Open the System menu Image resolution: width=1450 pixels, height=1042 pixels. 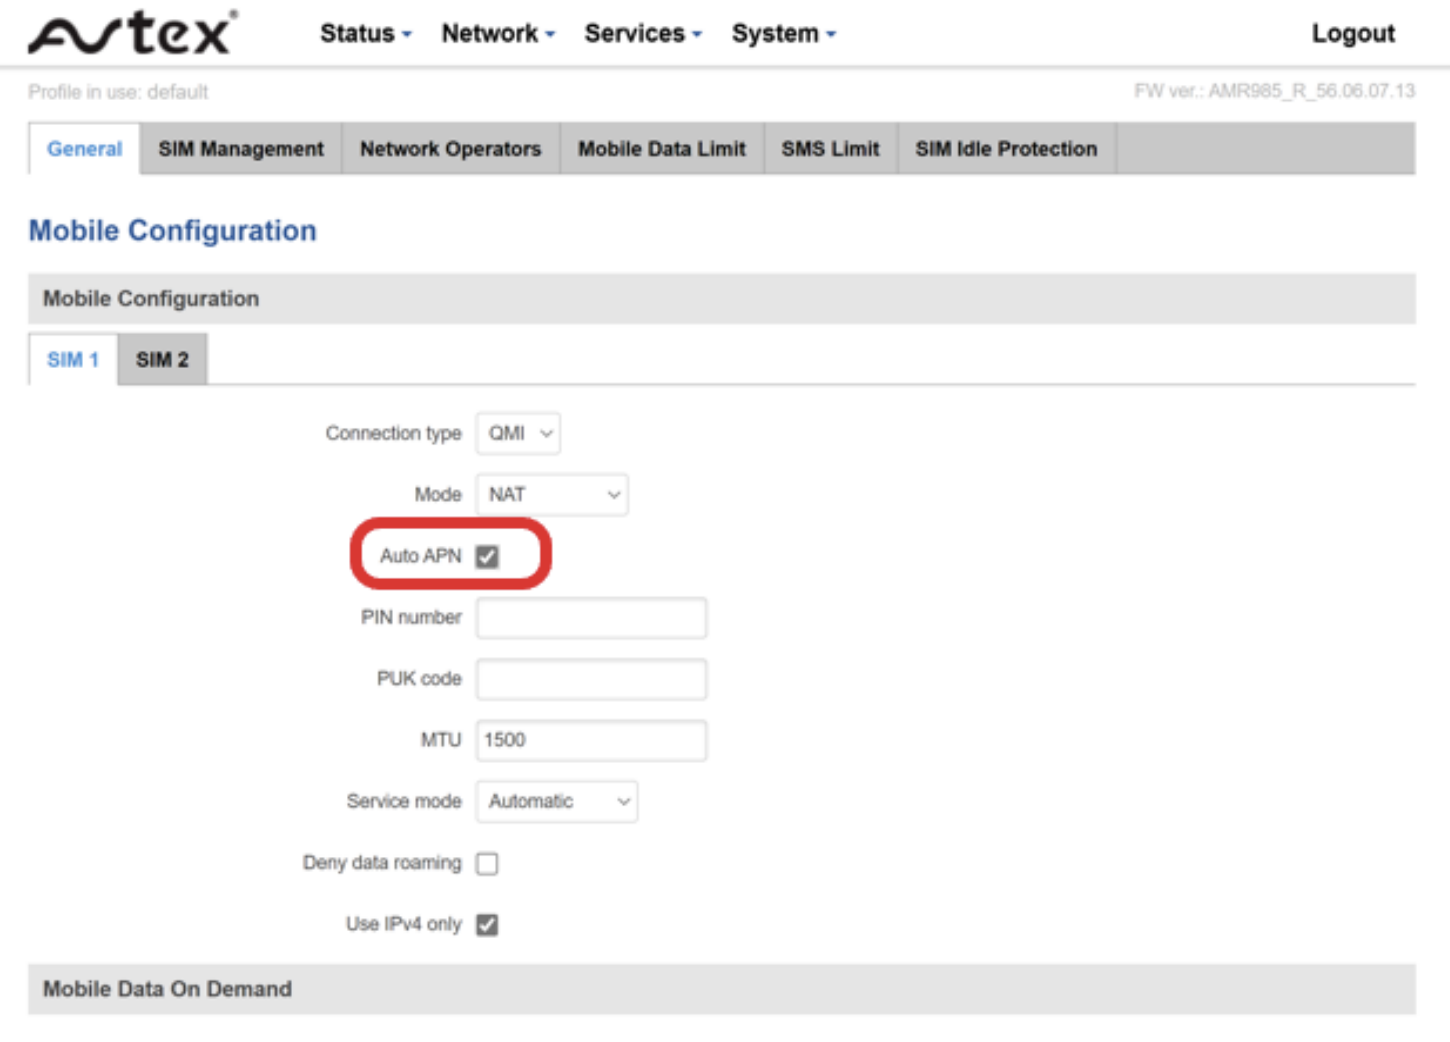pos(783,34)
